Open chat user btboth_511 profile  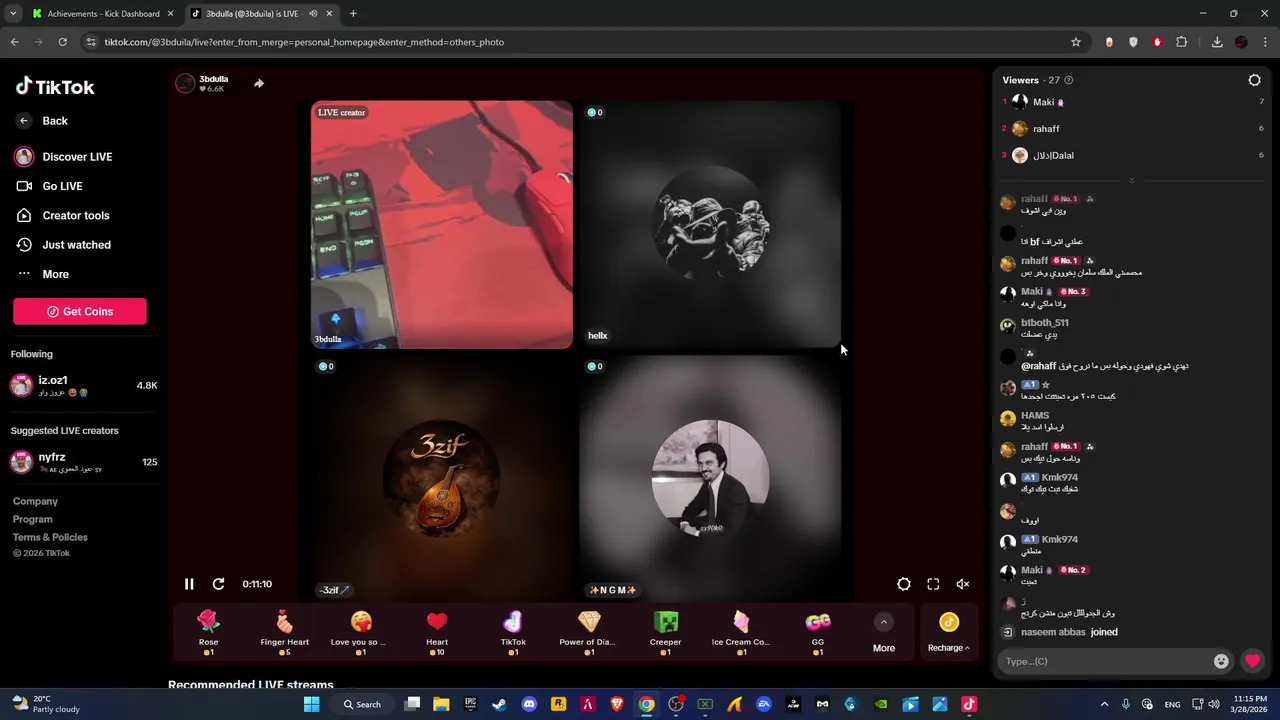pos(1044,323)
